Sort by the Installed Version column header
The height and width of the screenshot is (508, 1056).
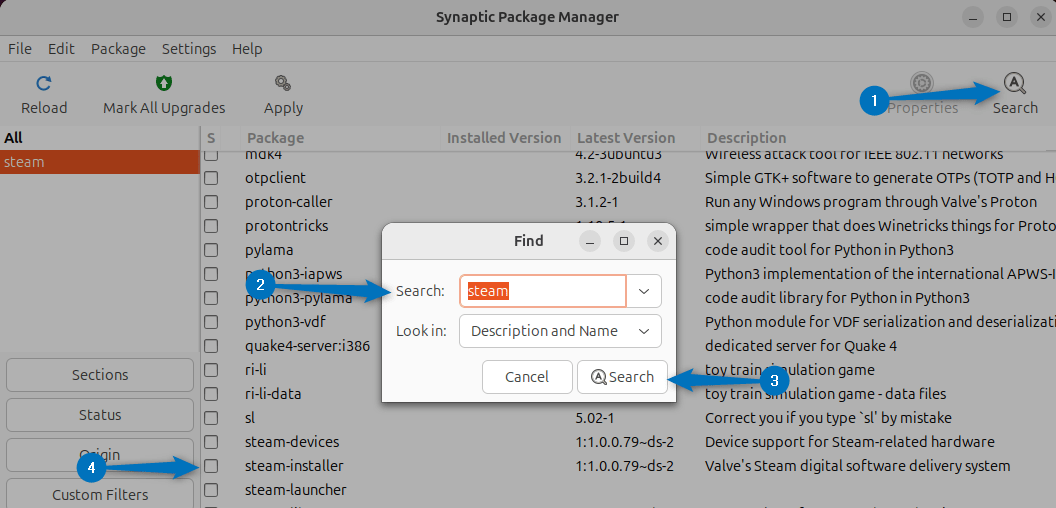coord(504,138)
